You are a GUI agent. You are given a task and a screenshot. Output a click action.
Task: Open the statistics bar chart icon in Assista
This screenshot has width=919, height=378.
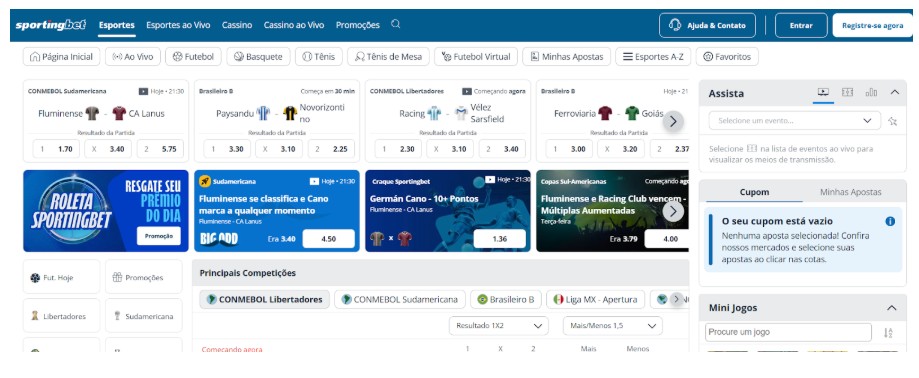pyautogui.click(x=872, y=93)
